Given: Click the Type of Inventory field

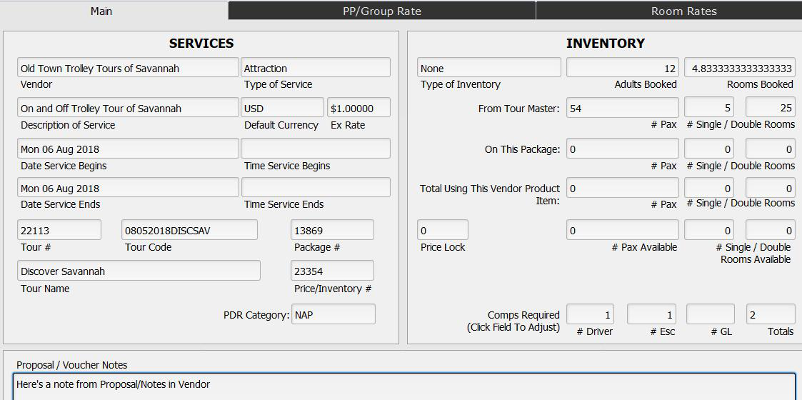Looking at the screenshot, I should 489,68.
